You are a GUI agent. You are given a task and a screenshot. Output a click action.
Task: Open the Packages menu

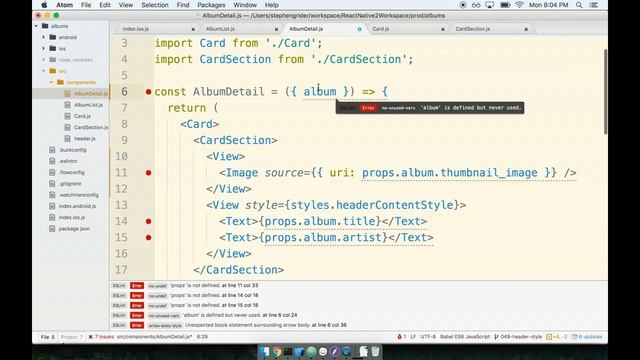pos(211,5)
